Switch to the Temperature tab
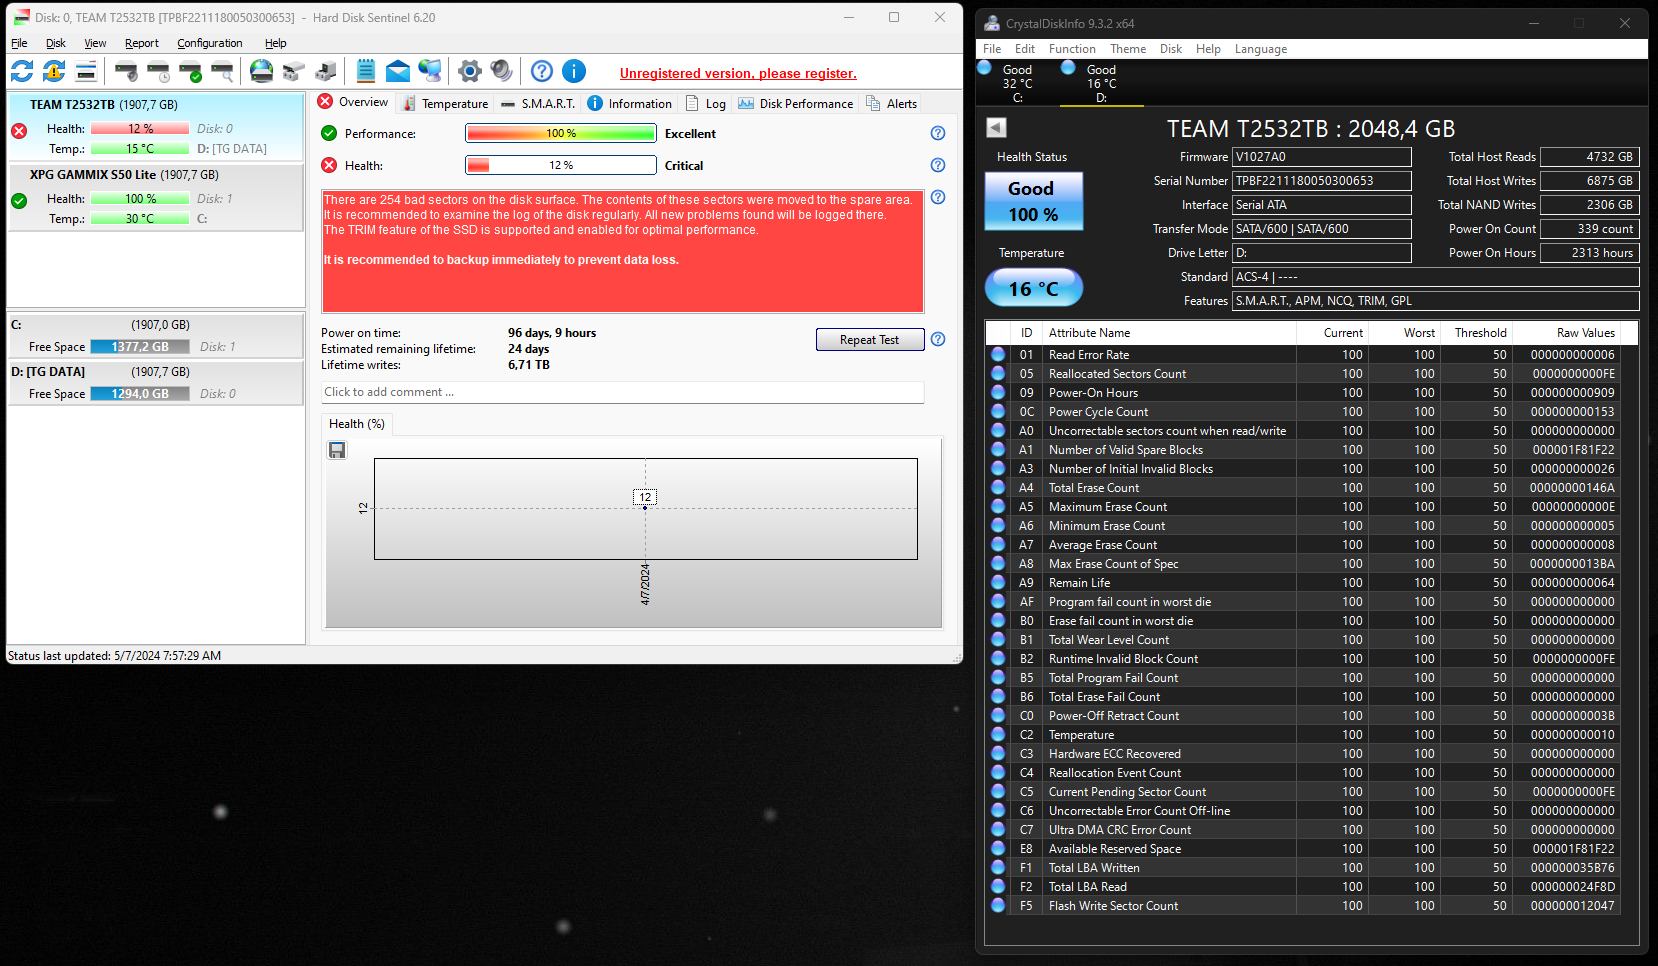The height and width of the screenshot is (966, 1658). pyautogui.click(x=445, y=103)
